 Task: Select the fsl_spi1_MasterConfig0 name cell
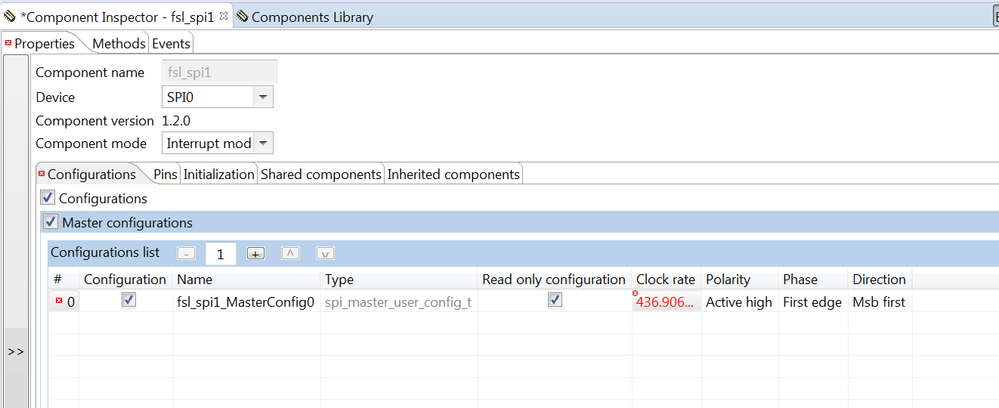click(x=246, y=302)
